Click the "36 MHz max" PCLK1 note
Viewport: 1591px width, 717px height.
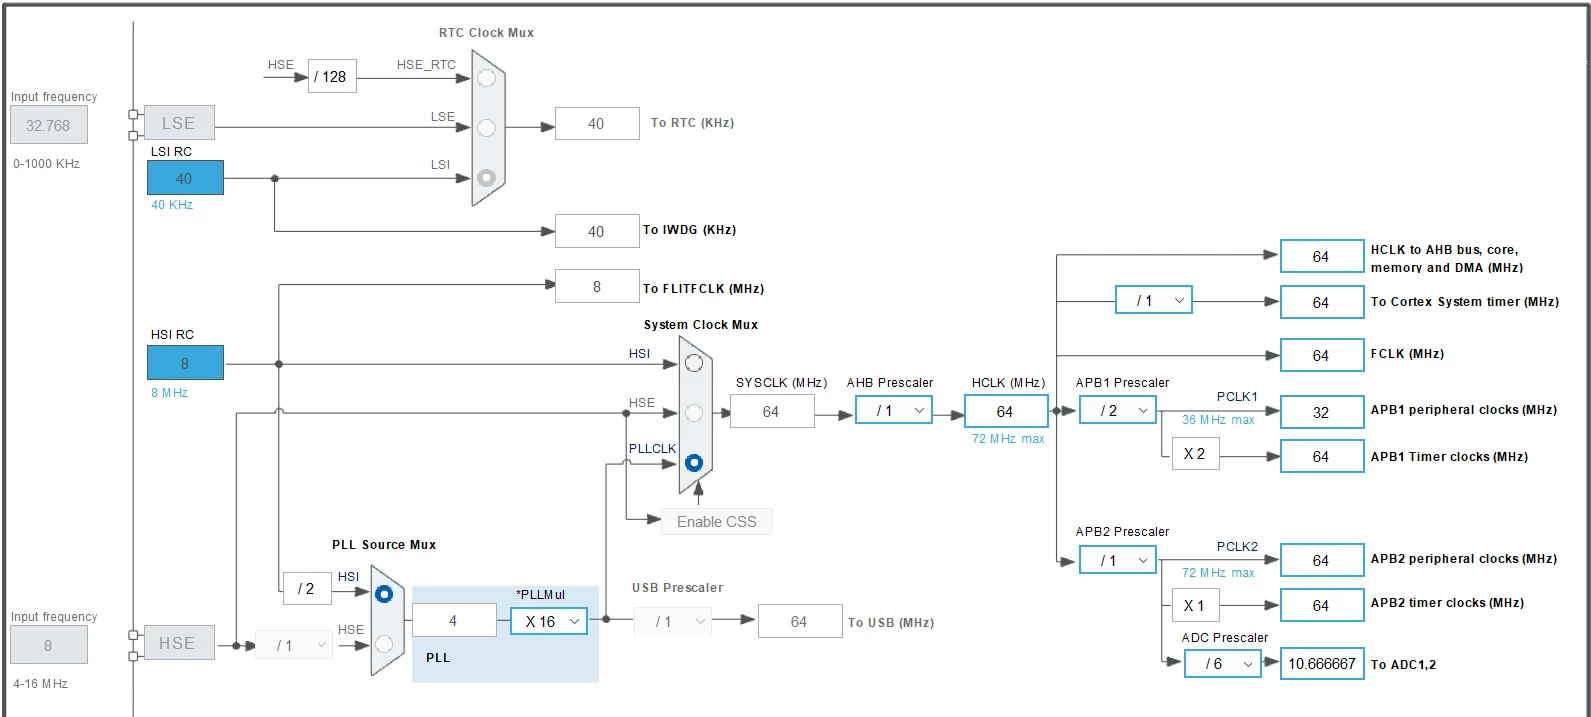point(1218,420)
